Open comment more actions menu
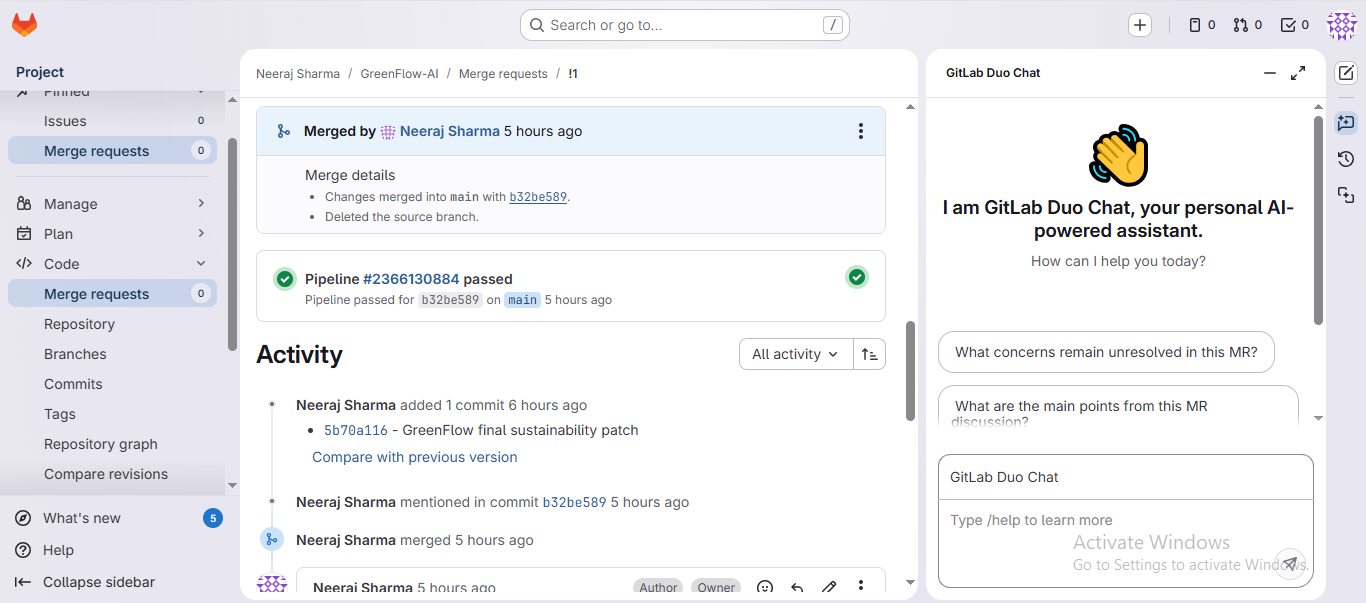 [x=861, y=588]
